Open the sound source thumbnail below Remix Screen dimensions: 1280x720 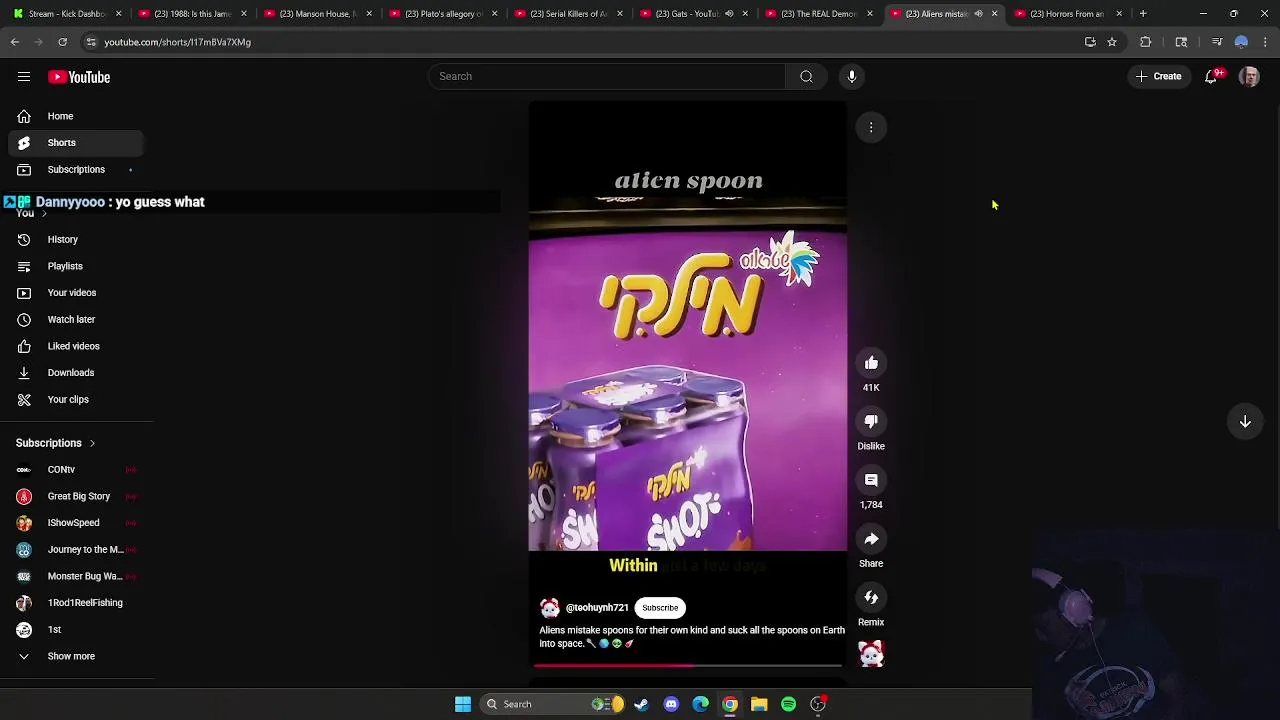(x=871, y=654)
